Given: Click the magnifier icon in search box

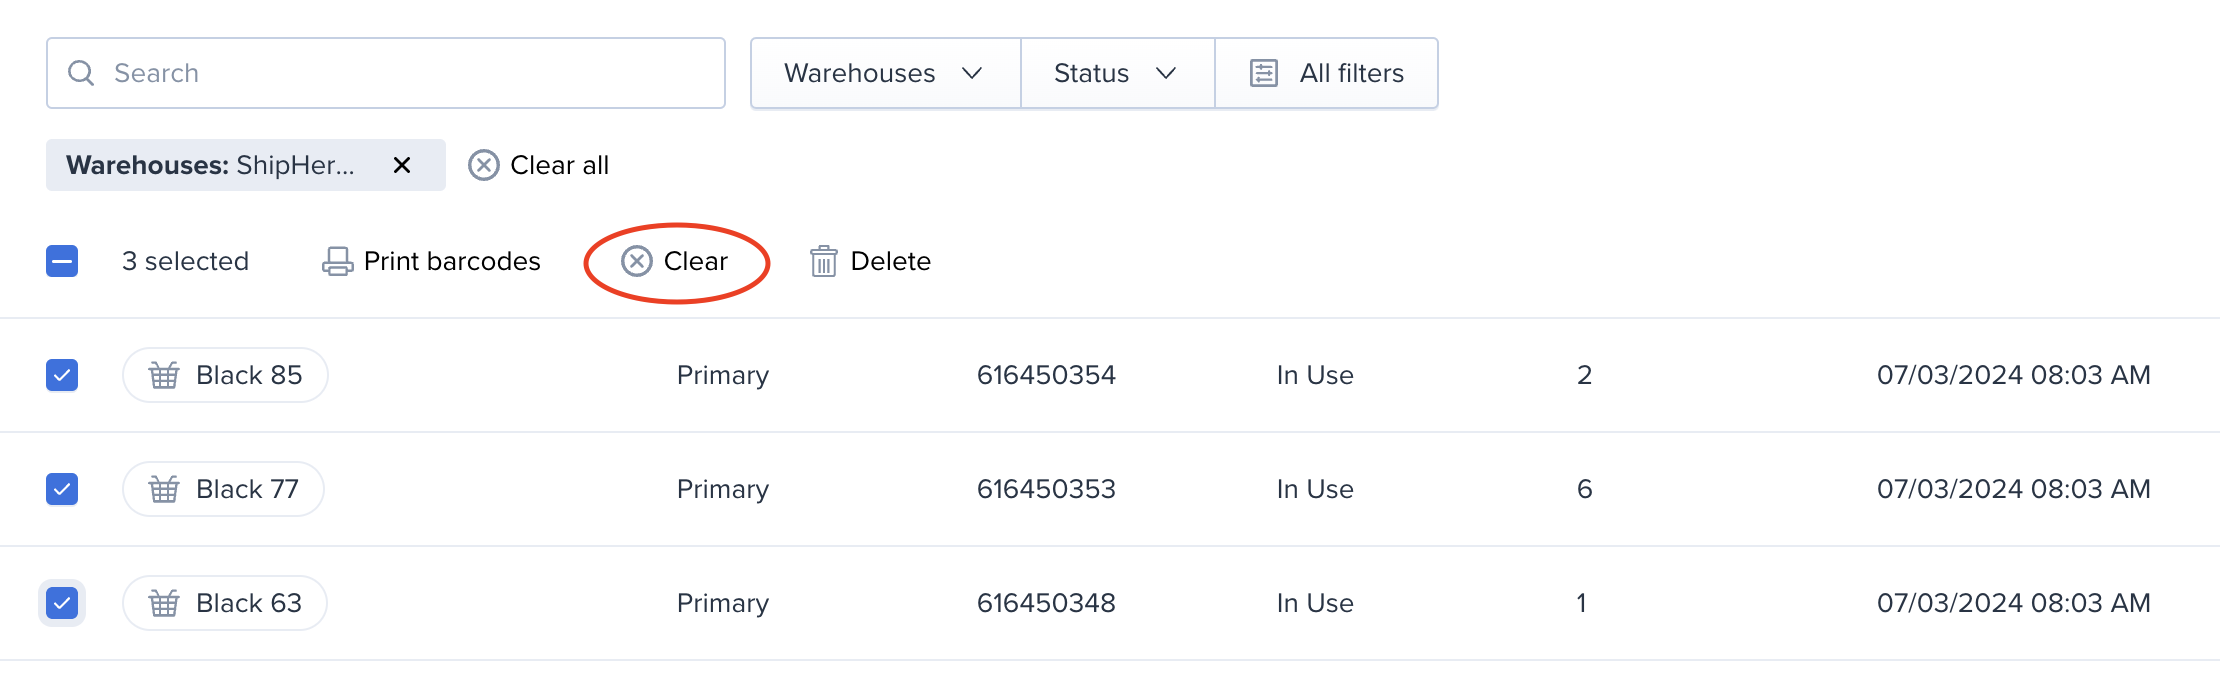Looking at the screenshot, I should click(81, 73).
